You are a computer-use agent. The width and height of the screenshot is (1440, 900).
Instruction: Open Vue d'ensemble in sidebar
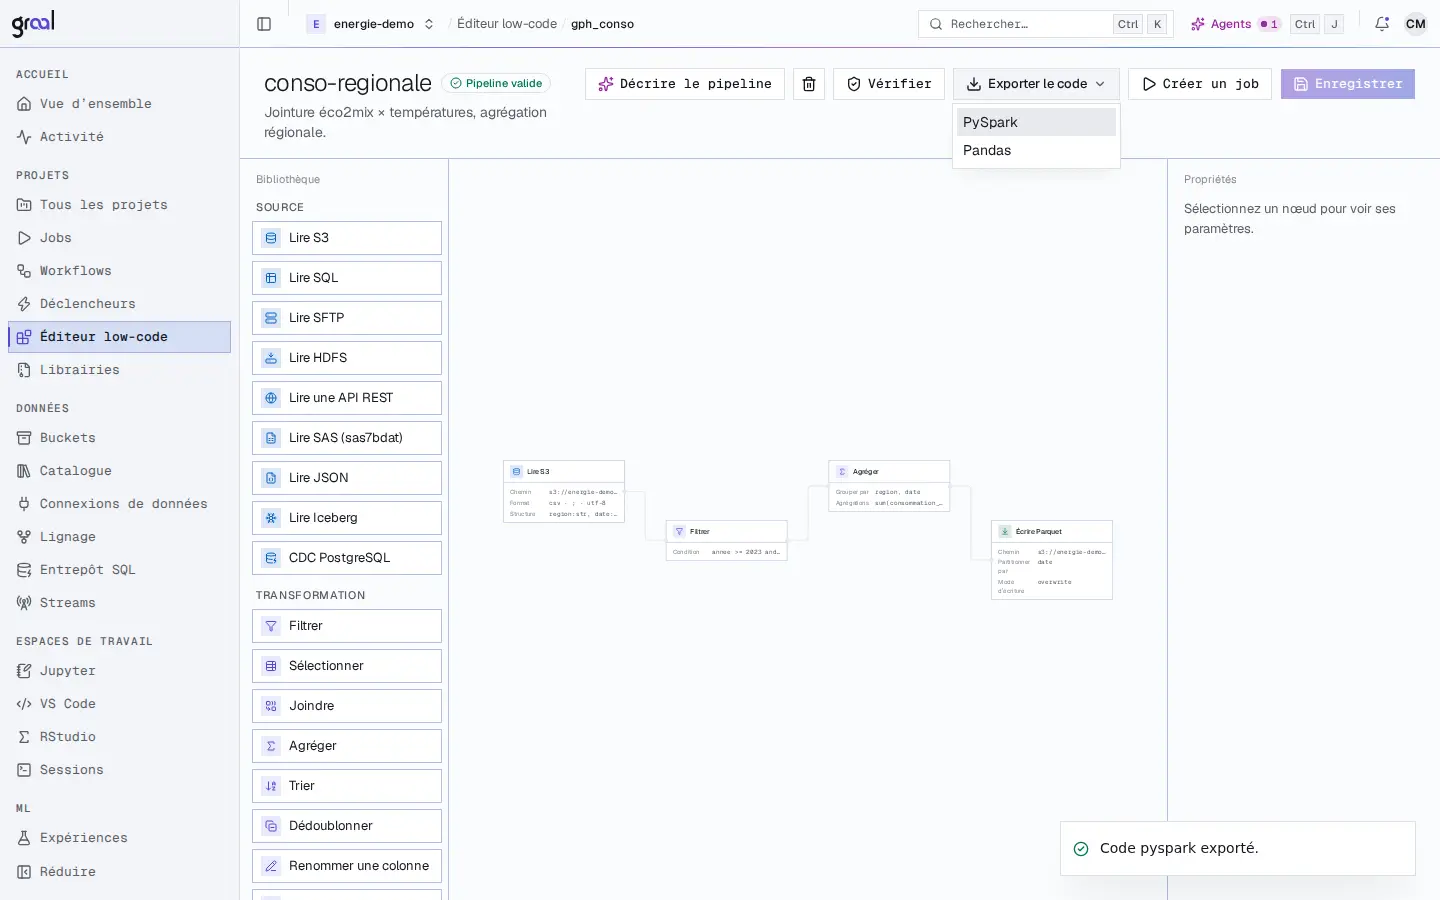click(x=120, y=104)
